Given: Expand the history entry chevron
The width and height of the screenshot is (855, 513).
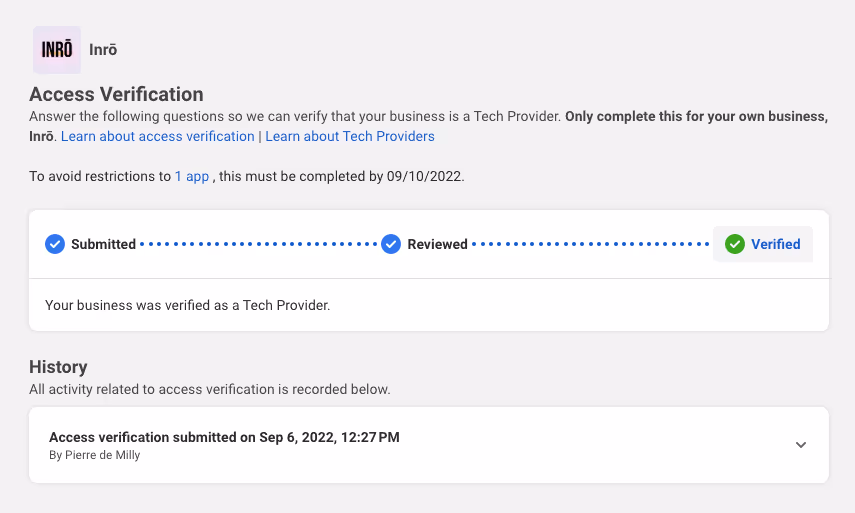Looking at the screenshot, I should [800, 445].
